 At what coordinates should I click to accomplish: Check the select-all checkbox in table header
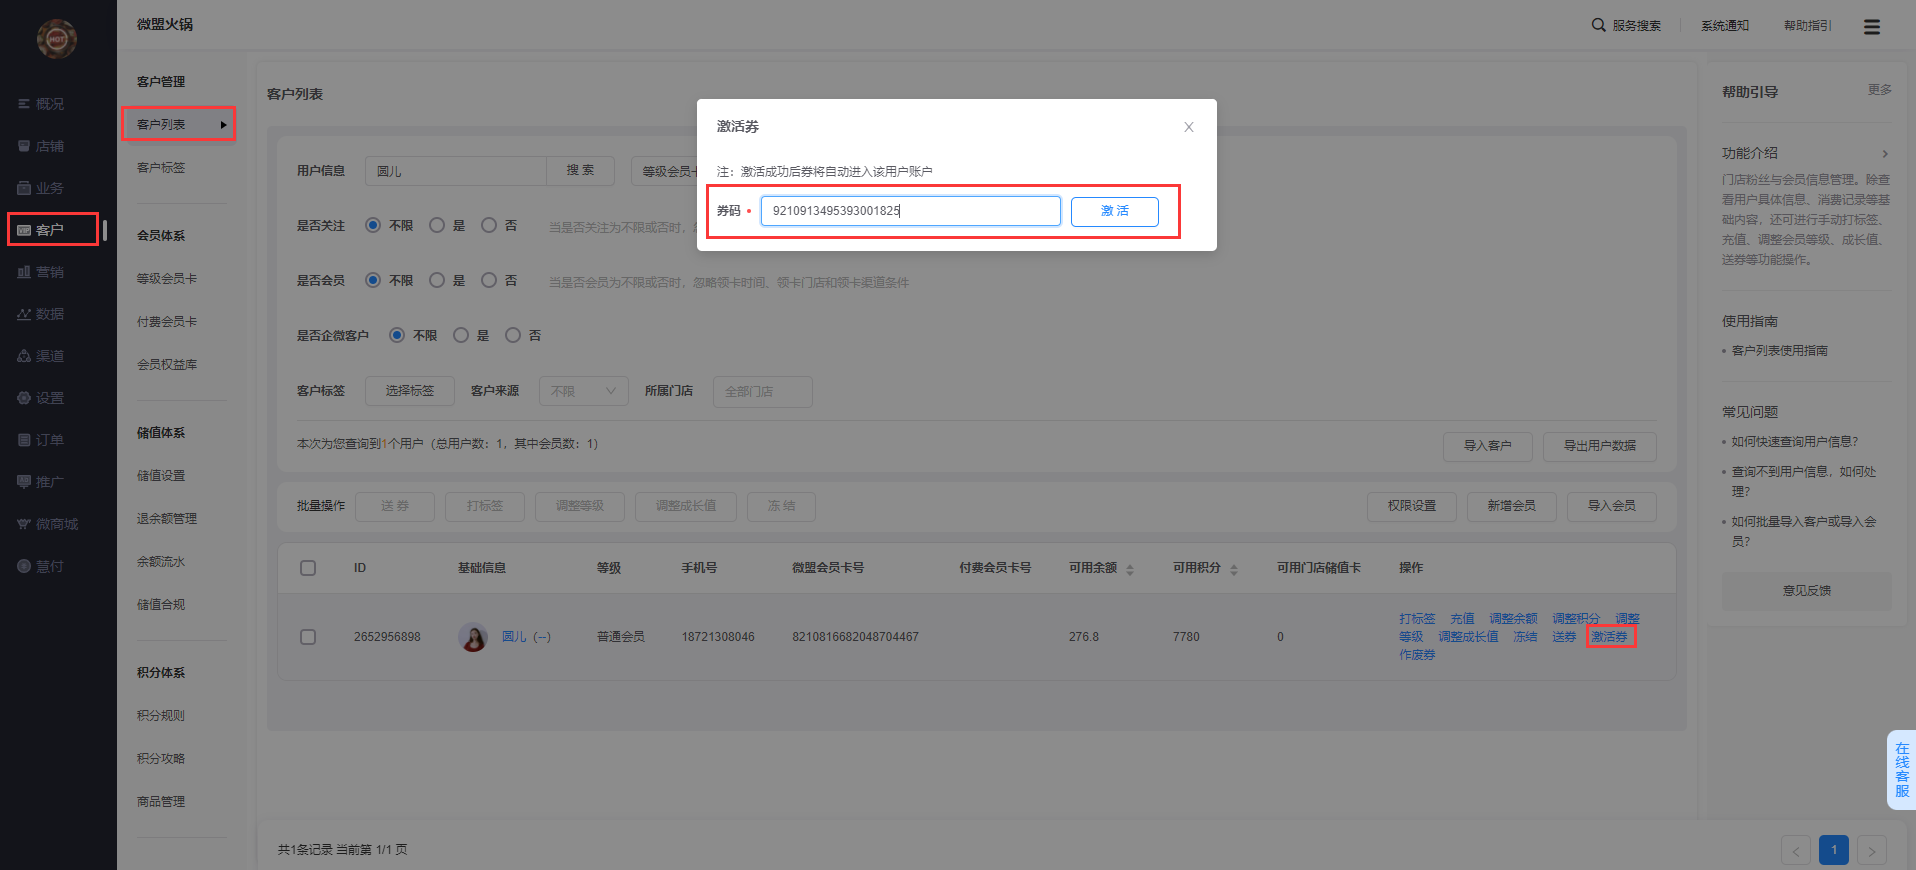pyautogui.click(x=308, y=568)
